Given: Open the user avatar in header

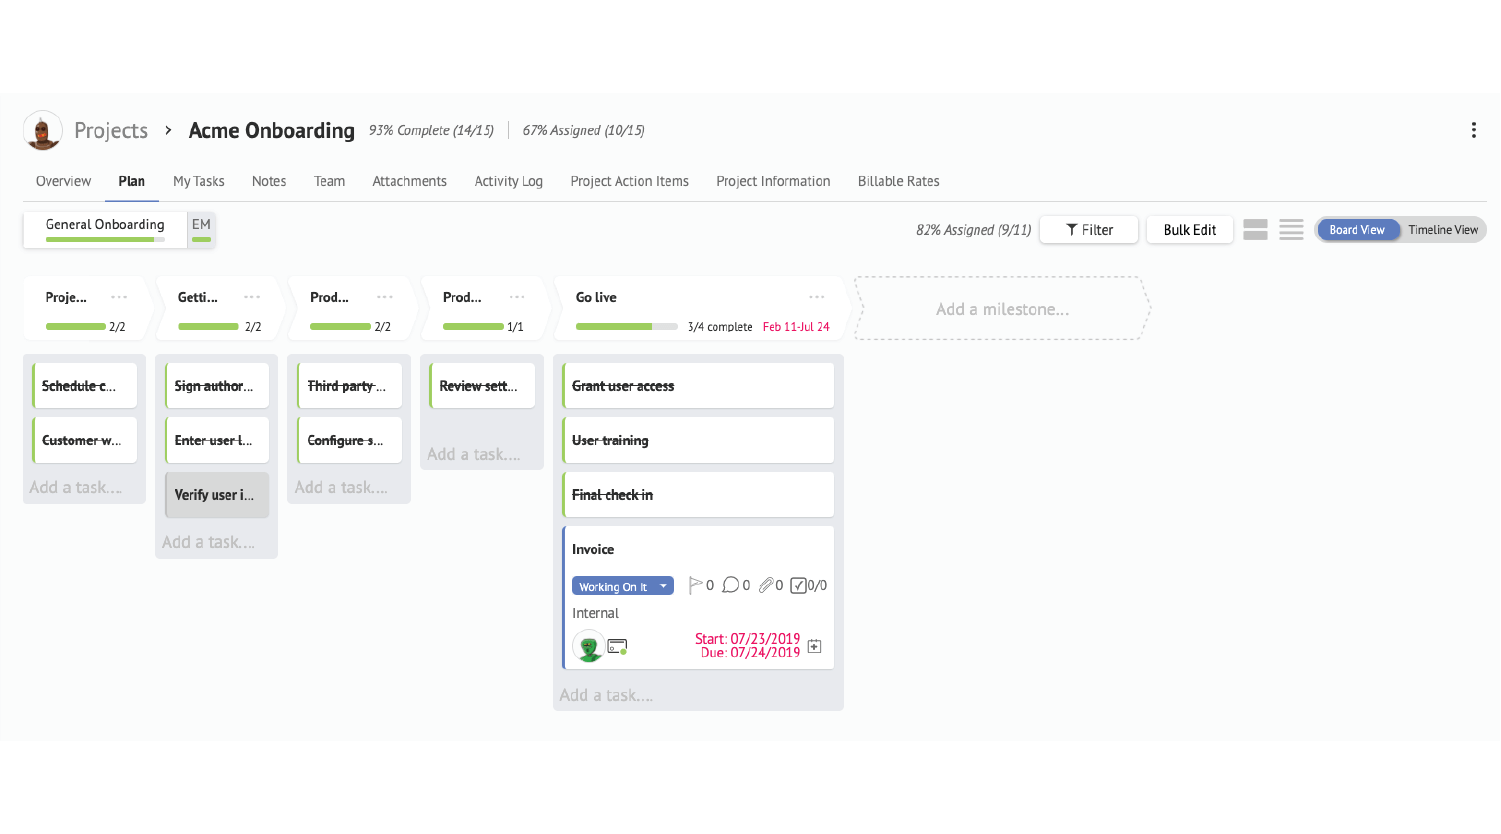Looking at the screenshot, I should coord(43,130).
